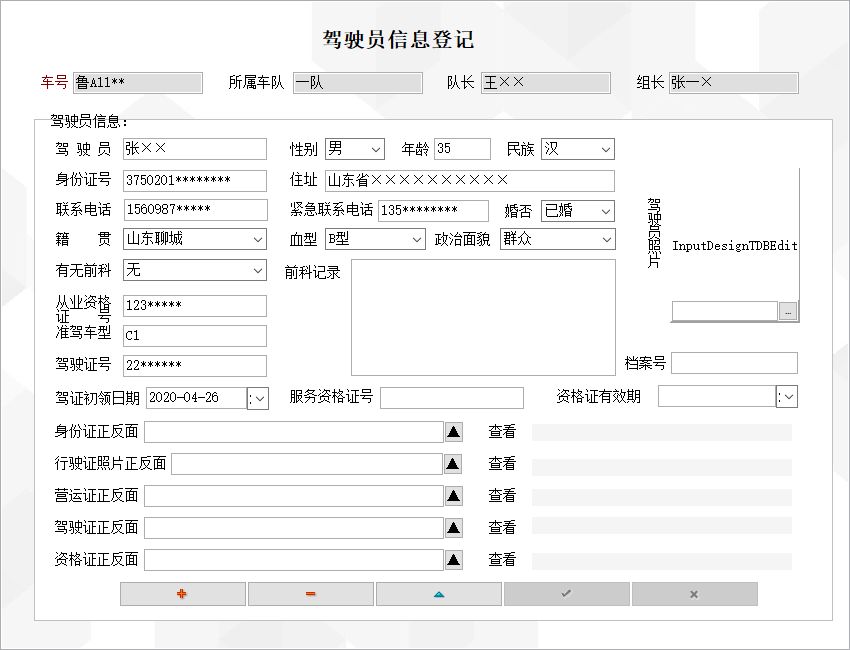Screen dimensions: 850x650
Task: Click upload arrow for 营运证正反面
Action: 454,496
